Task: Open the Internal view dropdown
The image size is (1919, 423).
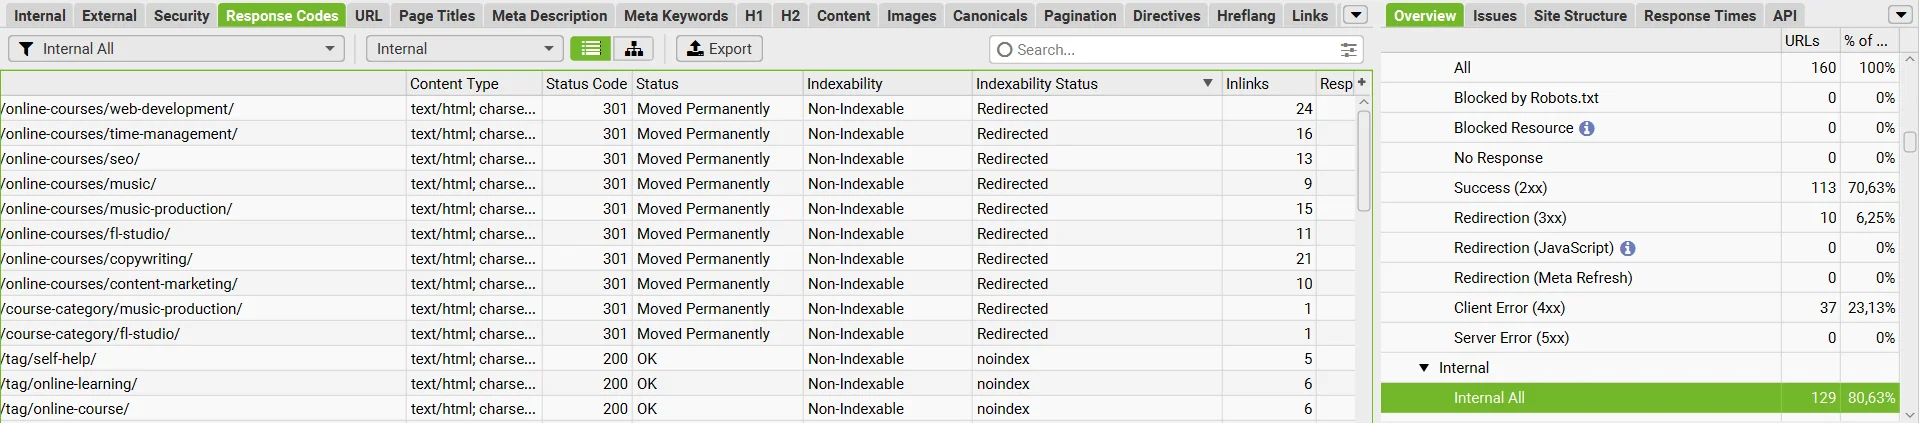Action: (x=464, y=49)
